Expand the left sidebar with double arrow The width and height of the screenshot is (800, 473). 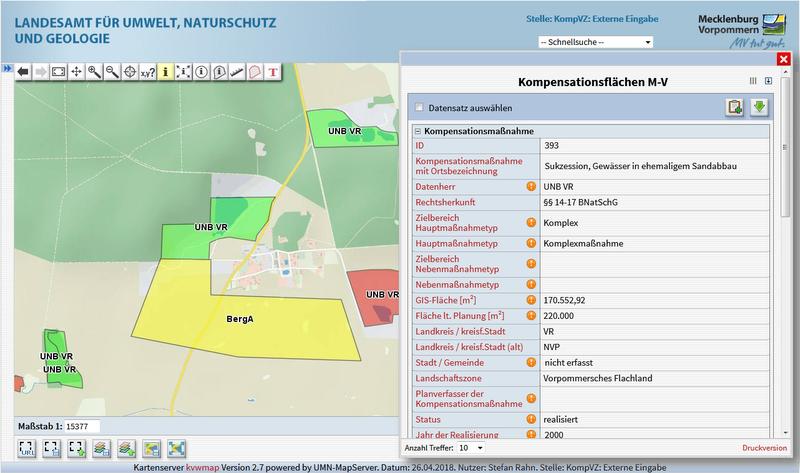click(6, 68)
